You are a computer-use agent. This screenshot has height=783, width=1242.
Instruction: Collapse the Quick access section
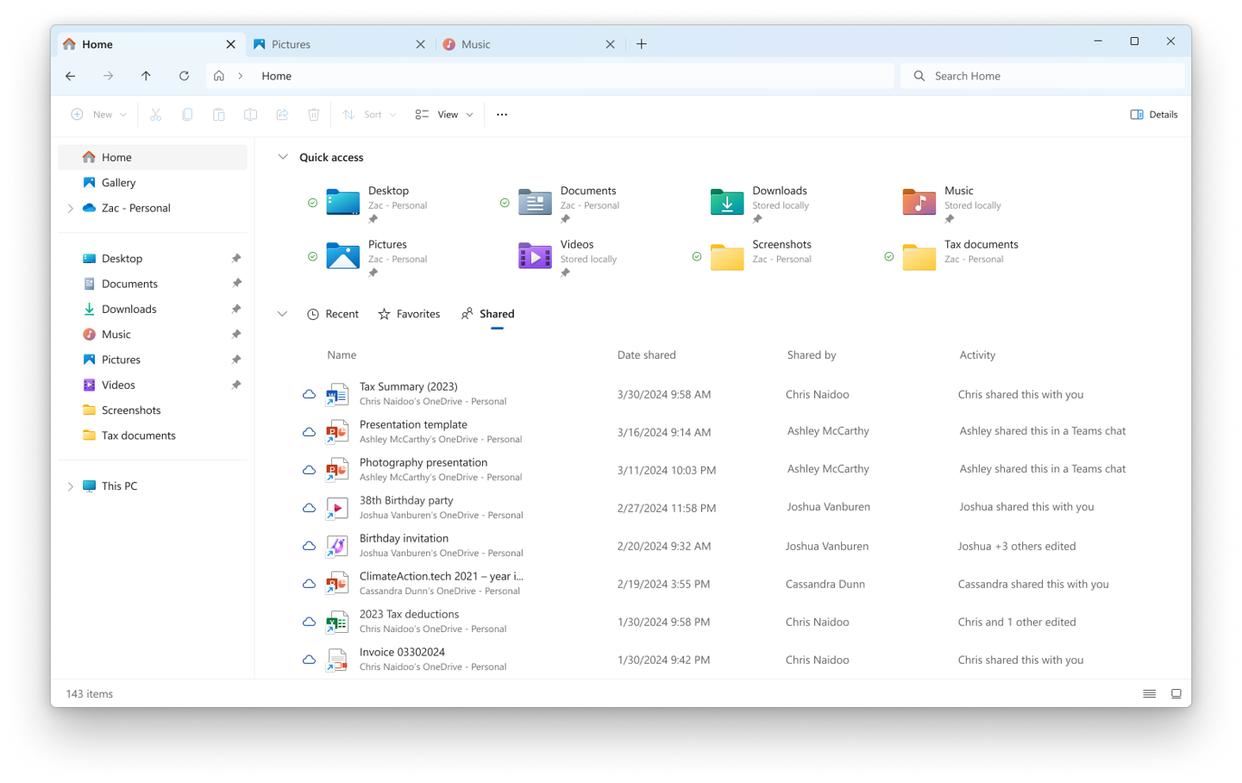(x=282, y=157)
